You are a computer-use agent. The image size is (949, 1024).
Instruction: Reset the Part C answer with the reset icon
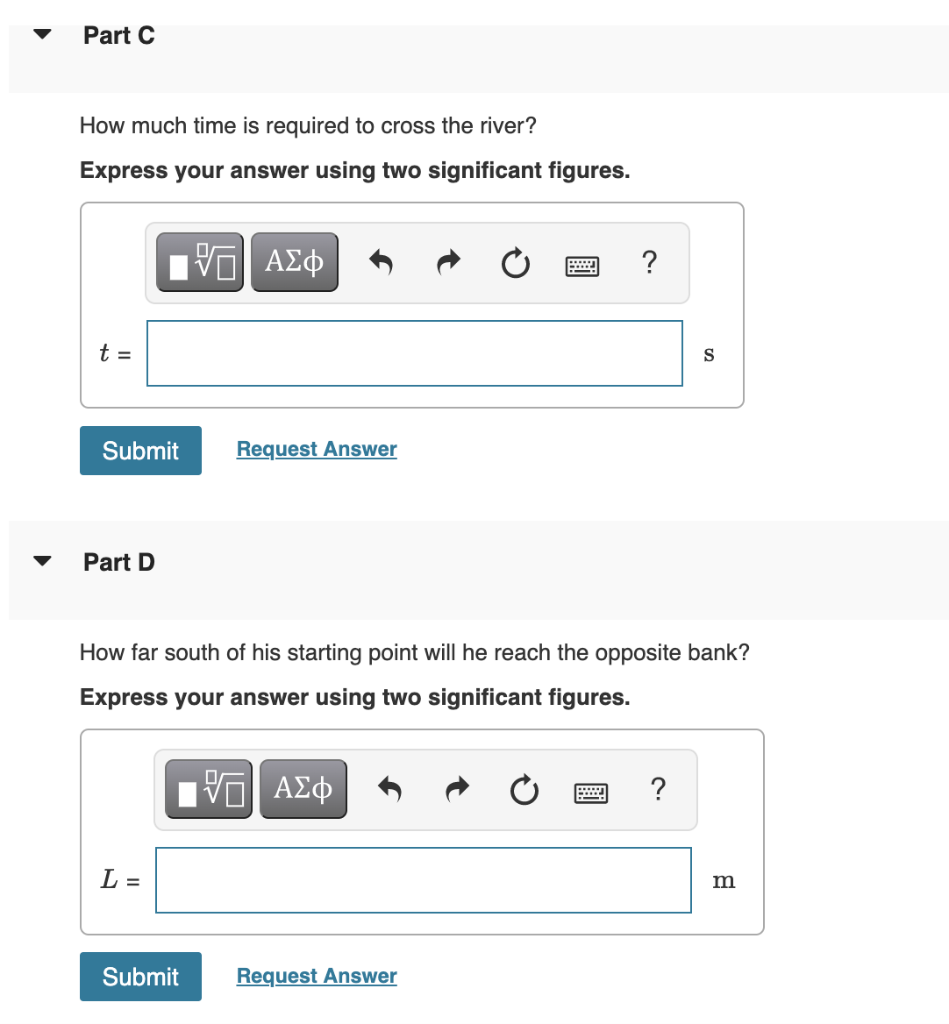click(515, 261)
